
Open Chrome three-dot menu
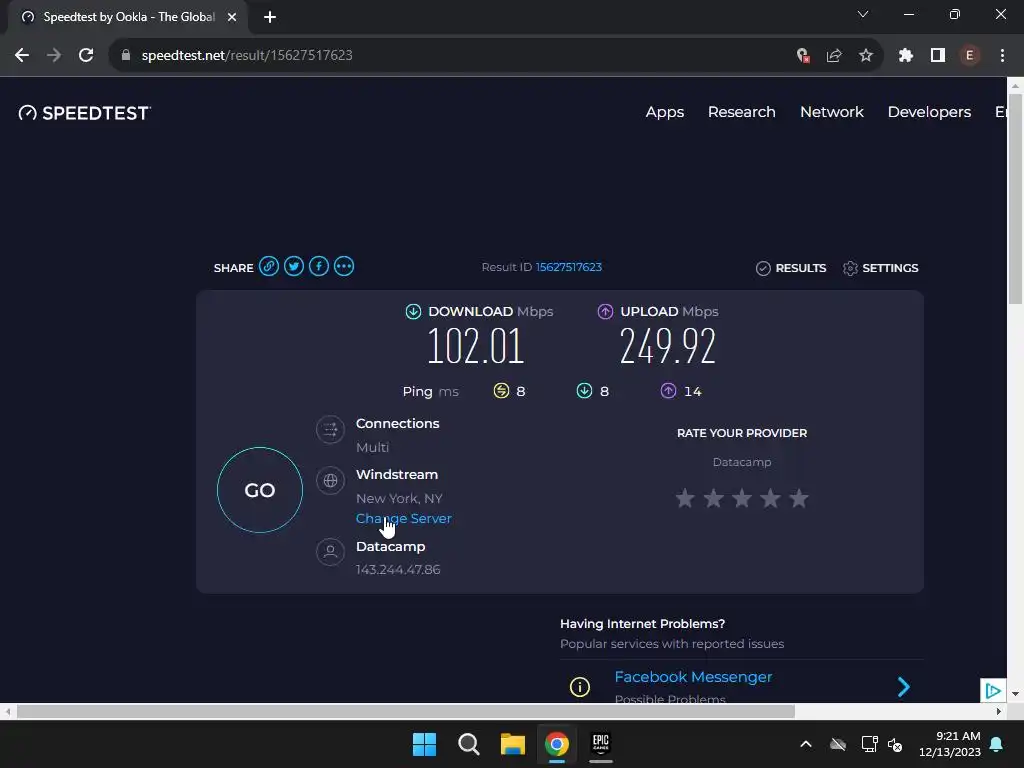tap(1002, 56)
